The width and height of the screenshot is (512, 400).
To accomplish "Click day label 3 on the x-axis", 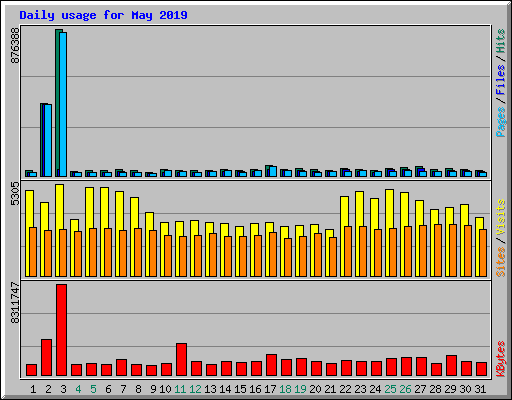I will click(x=63, y=389).
